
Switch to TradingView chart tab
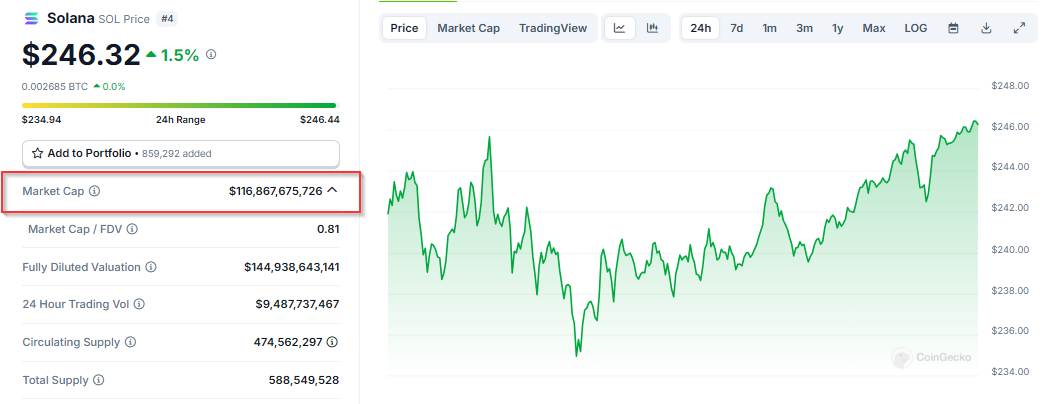point(553,28)
